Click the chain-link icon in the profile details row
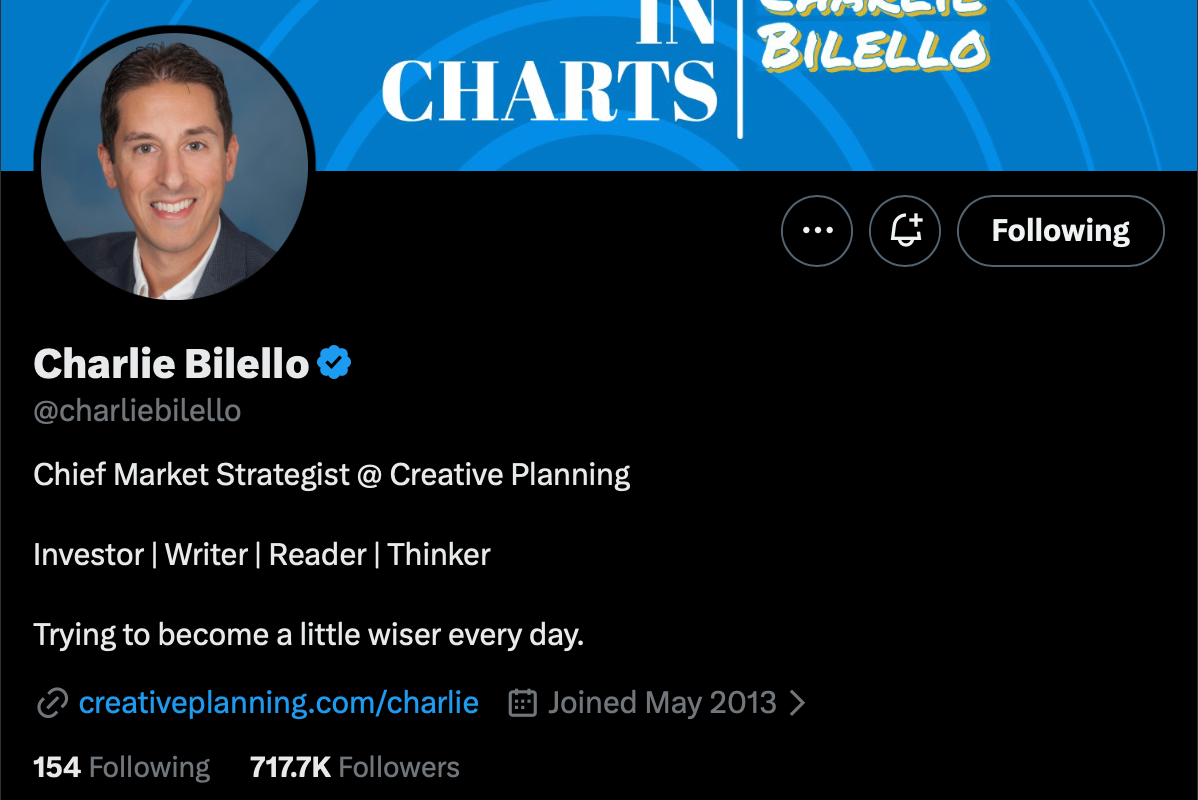Screen dimensions: 1198x800 (x=51, y=703)
